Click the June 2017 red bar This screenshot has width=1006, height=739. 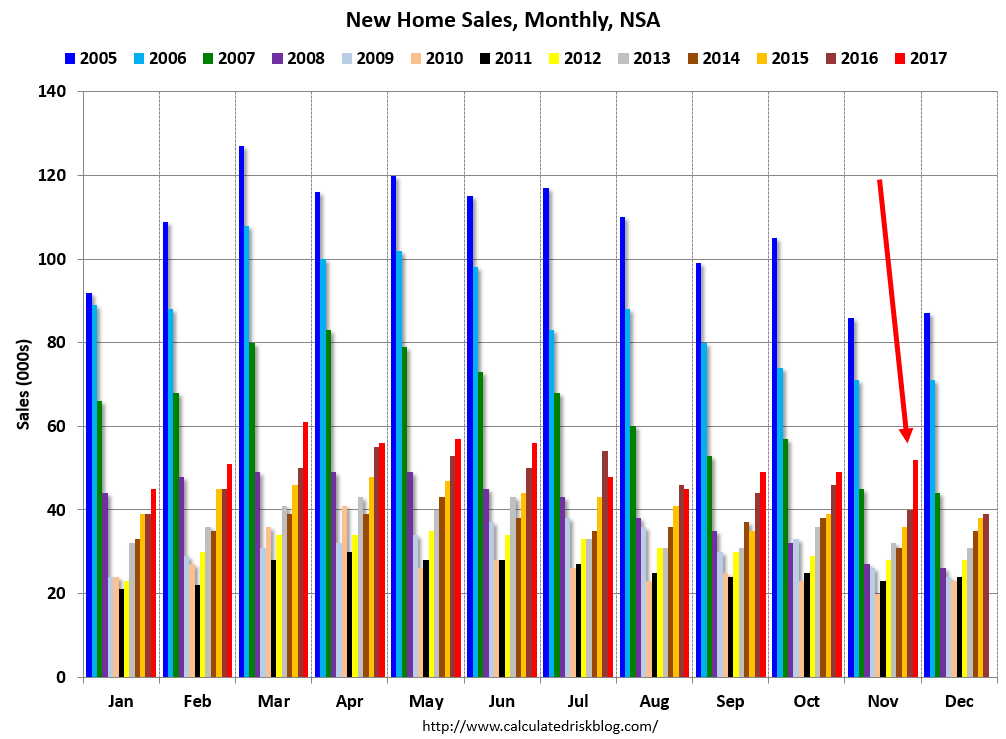tap(534, 560)
